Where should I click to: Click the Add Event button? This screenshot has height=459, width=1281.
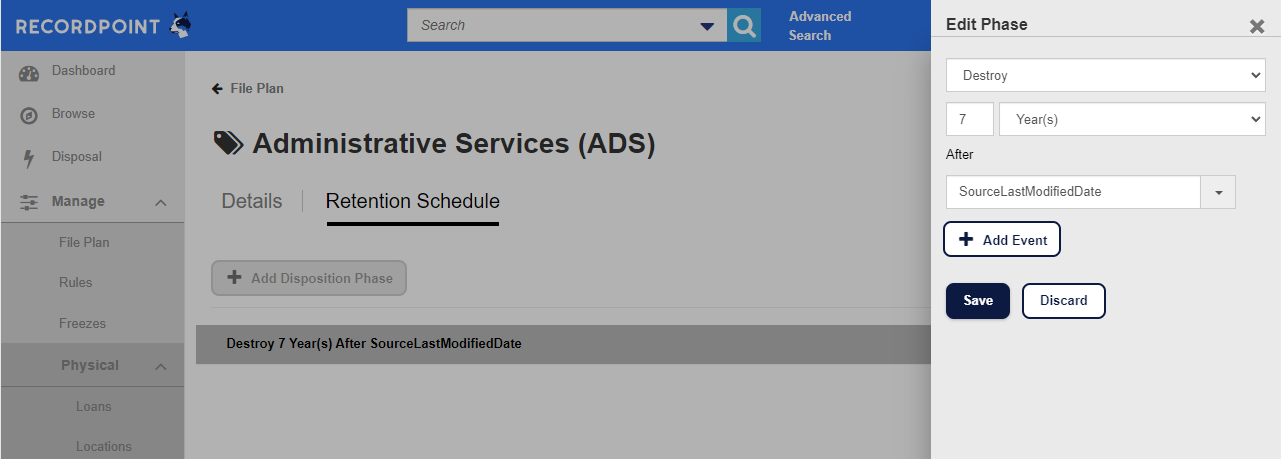click(1002, 240)
